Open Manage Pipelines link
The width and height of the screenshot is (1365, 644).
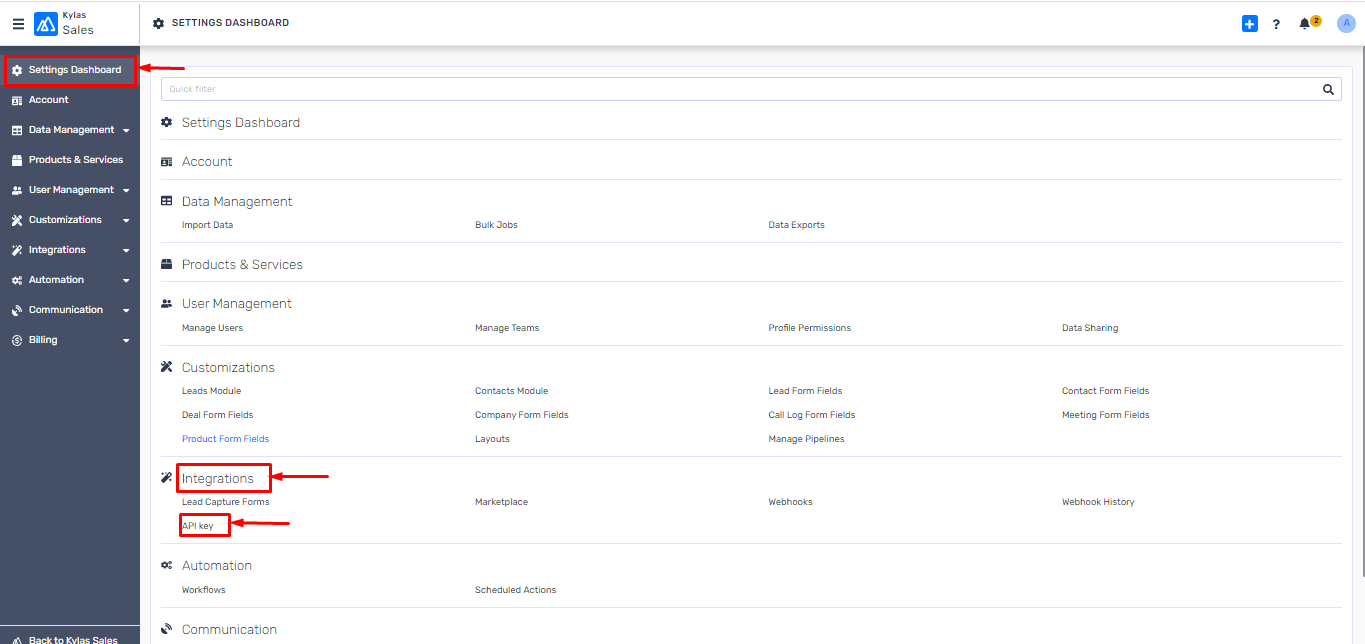807,439
